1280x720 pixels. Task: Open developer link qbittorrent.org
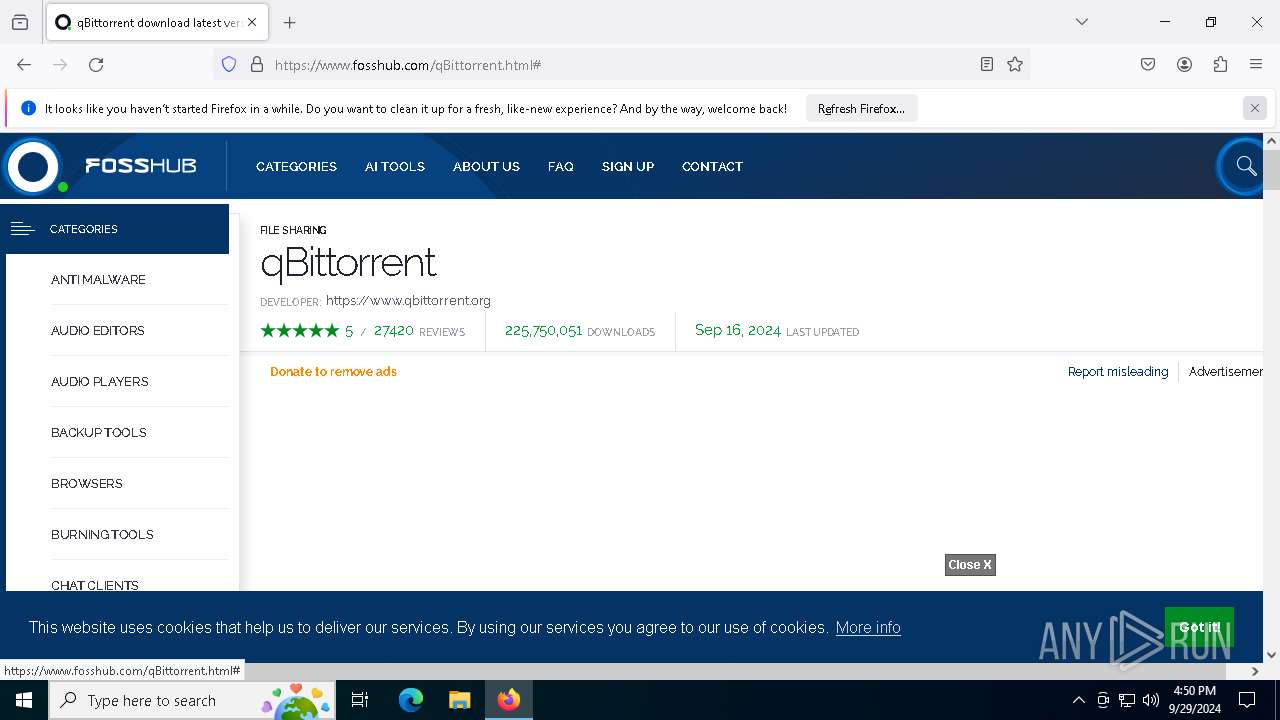(408, 300)
